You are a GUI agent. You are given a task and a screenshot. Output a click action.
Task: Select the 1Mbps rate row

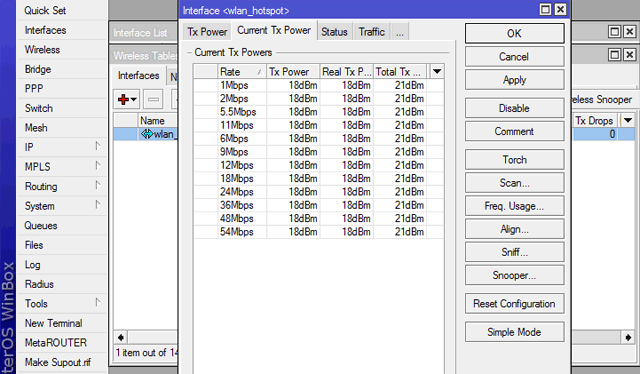pos(319,85)
